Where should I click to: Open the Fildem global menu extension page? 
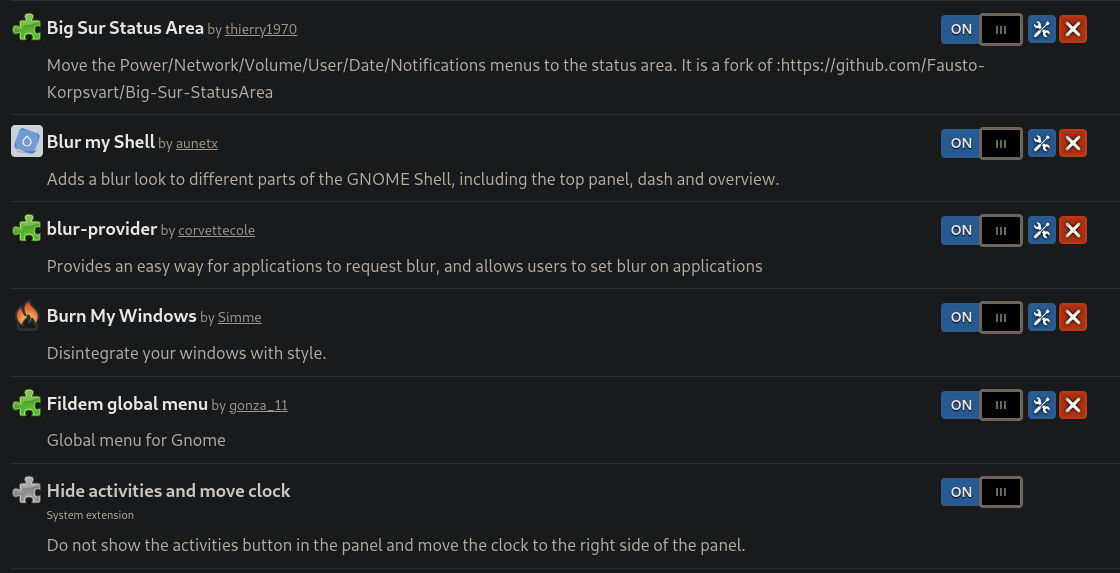tap(127, 404)
